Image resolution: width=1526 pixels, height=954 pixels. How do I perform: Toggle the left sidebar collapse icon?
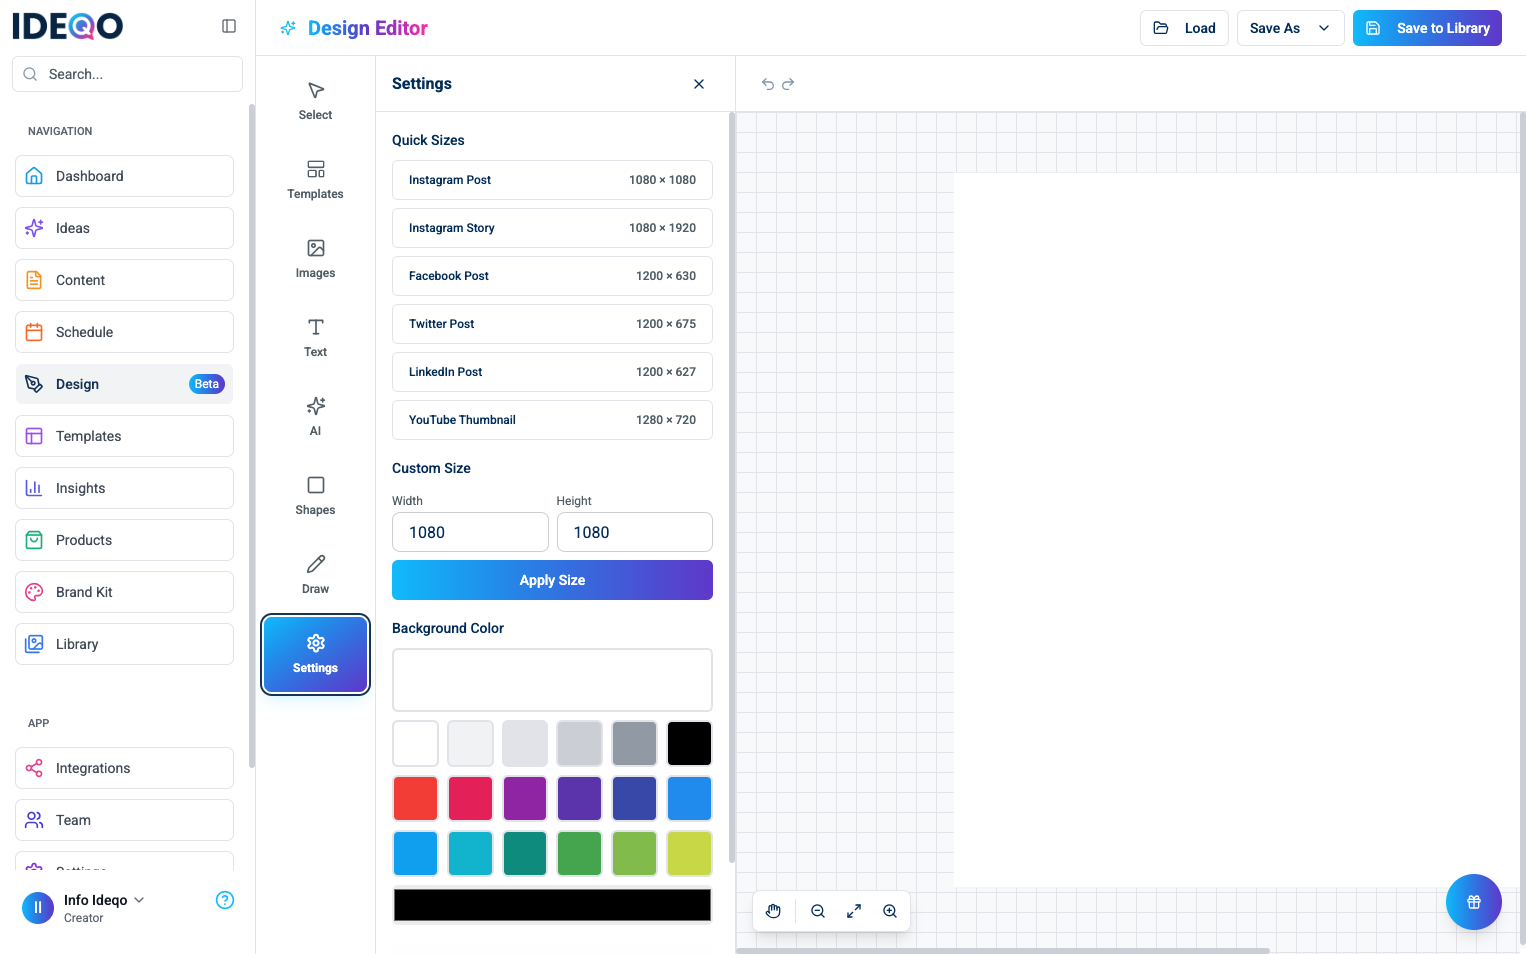pyautogui.click(x=229, y=26)
